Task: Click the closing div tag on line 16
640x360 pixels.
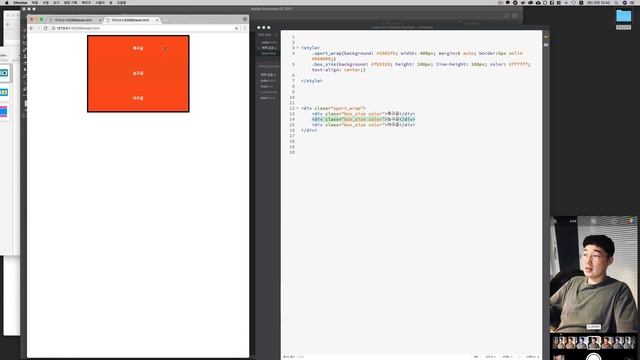Action: (x=309, y=130)
